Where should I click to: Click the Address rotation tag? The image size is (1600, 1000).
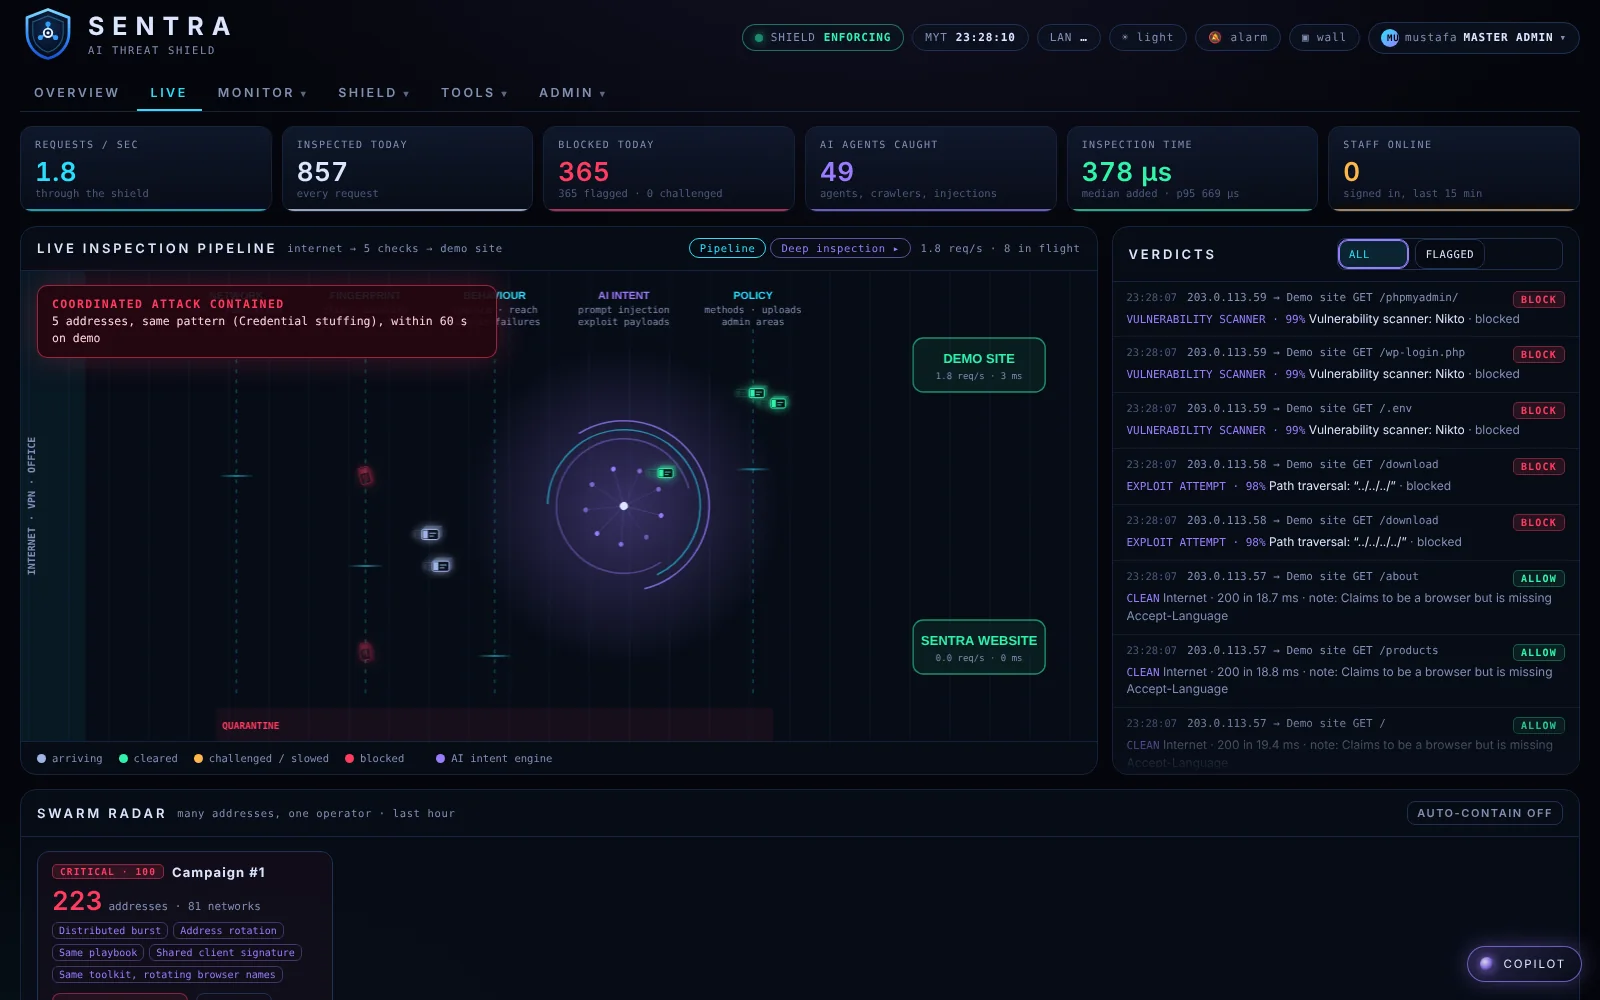click(x=228, y=930)
